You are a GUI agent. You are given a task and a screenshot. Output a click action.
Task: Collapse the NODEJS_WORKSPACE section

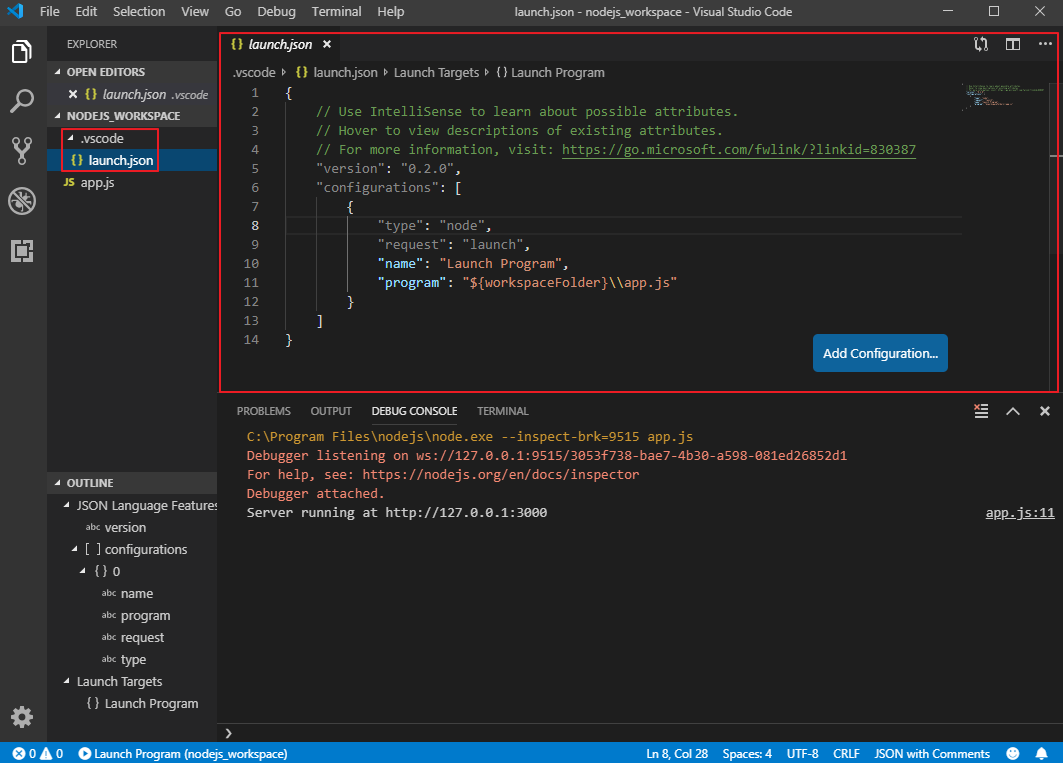click(x=58, y=116)
